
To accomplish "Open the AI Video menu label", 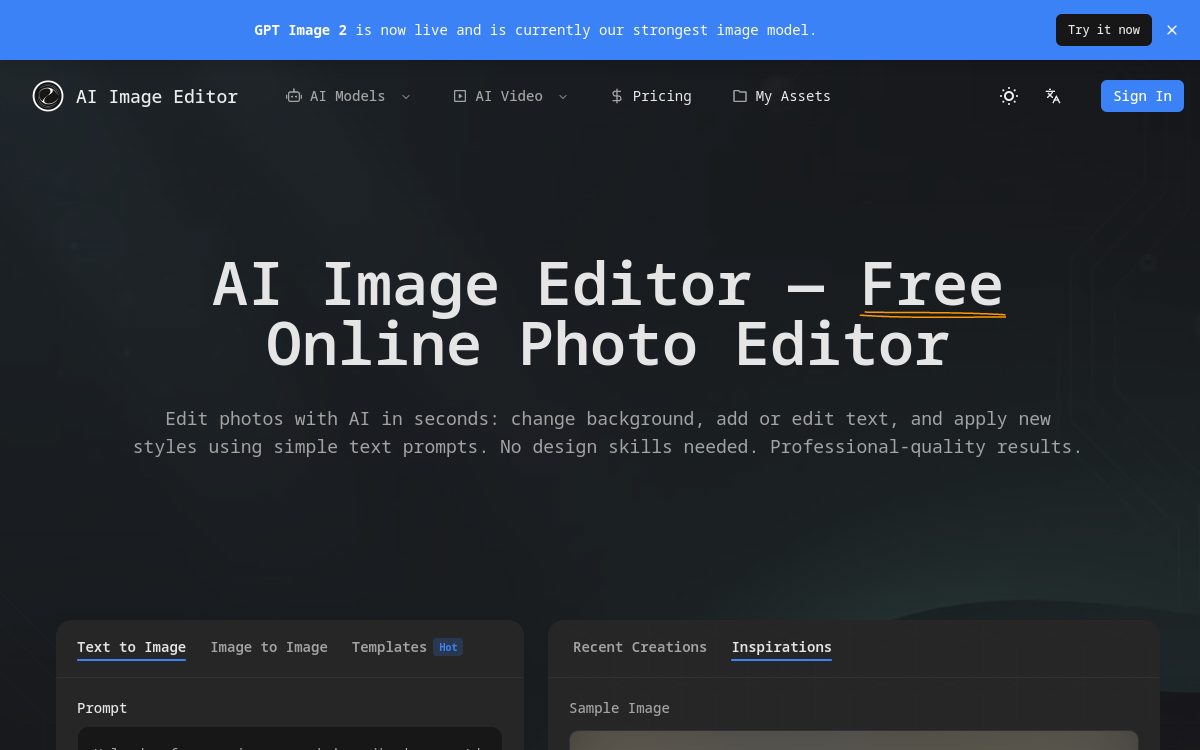I will (509, 96).
